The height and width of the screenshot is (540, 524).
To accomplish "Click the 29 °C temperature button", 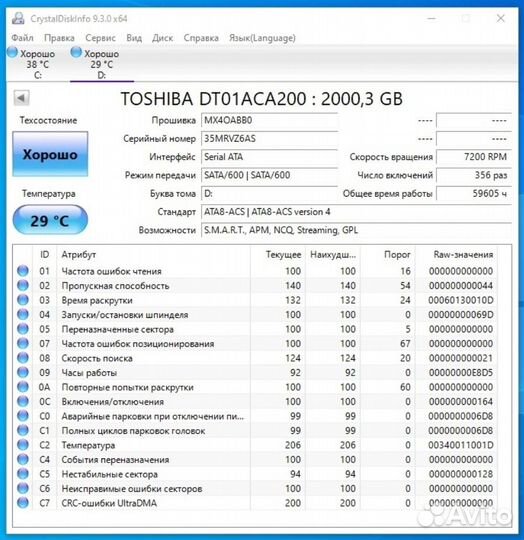I will click(x=50, y=220).
